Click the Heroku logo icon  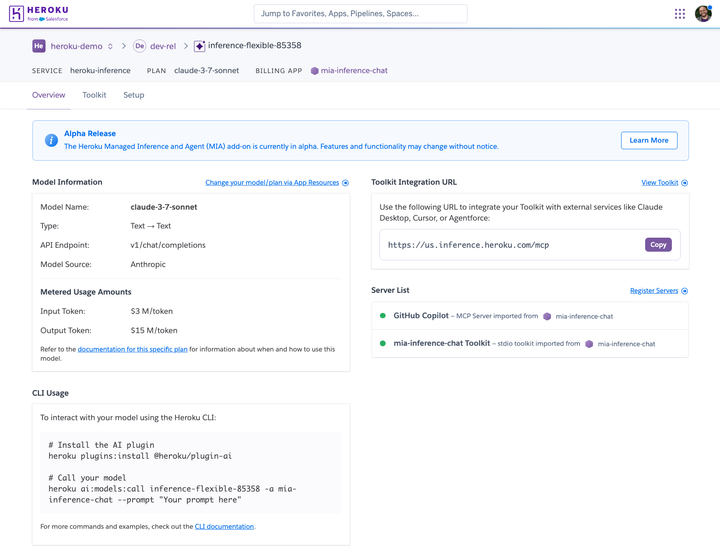(x=16, y=13)
